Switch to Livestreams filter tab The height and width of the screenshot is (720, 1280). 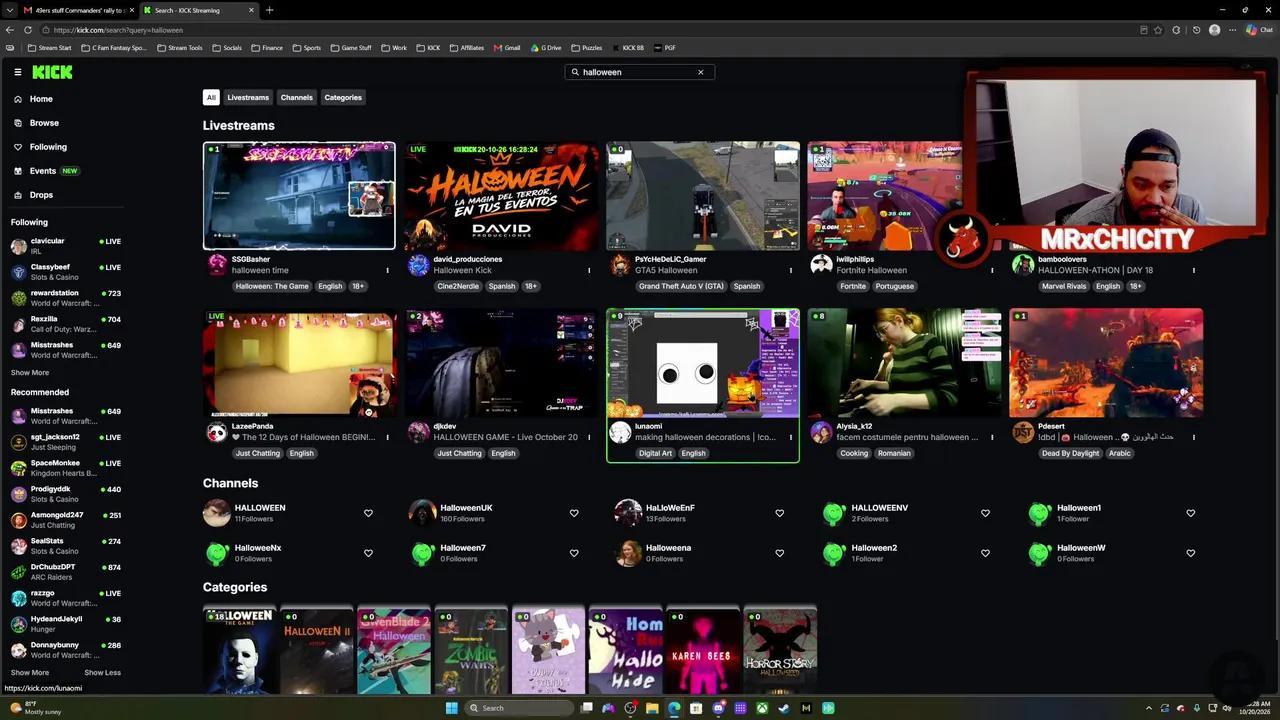point(248,97)
